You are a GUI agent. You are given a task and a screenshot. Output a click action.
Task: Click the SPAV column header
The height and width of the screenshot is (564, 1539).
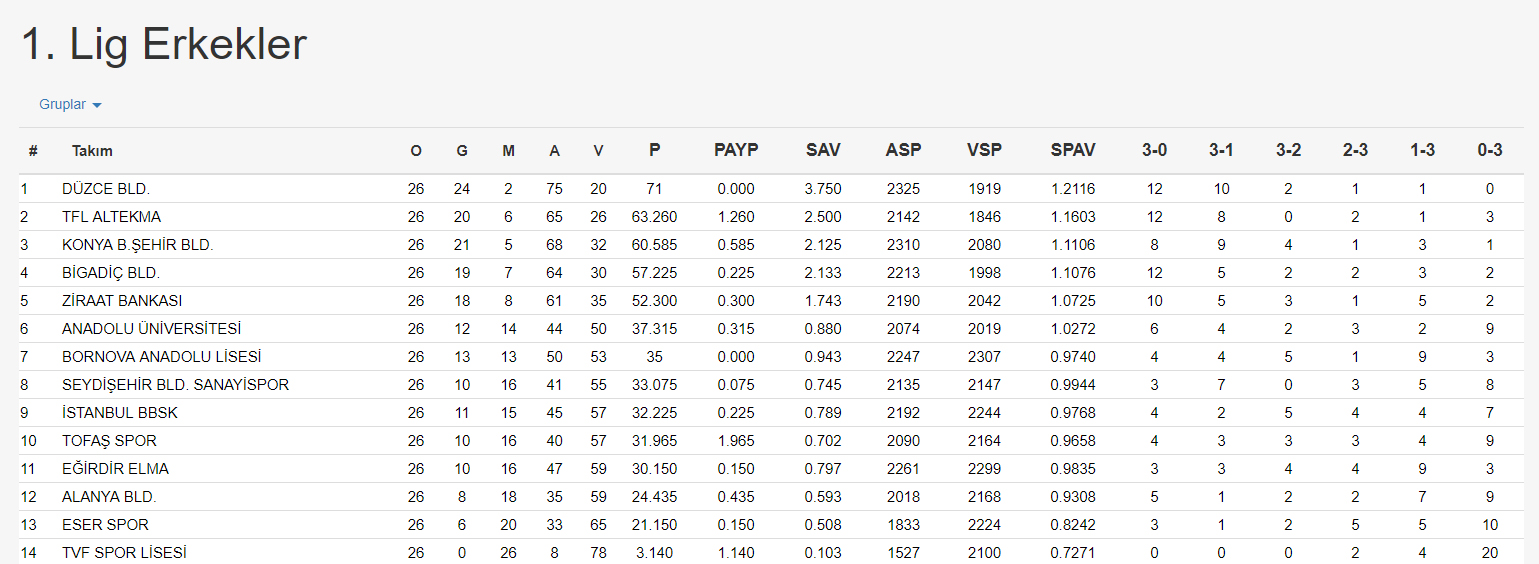pos(1073,150)
